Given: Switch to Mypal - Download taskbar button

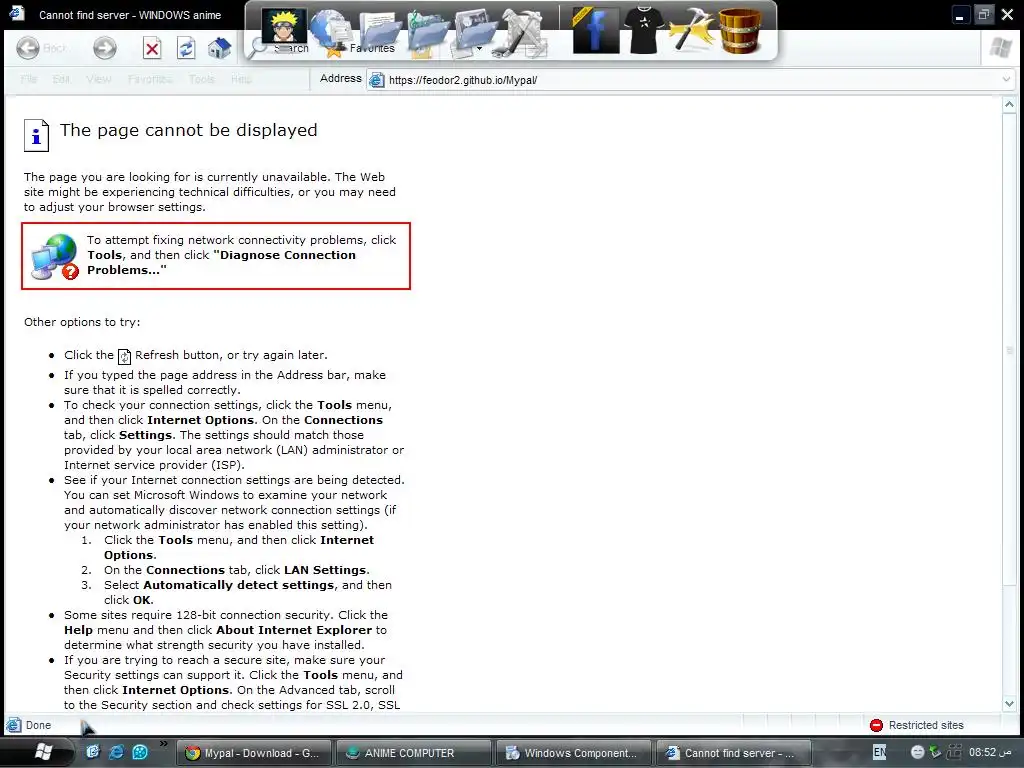Looking at the screenshot, I should [x=253, y=753].
